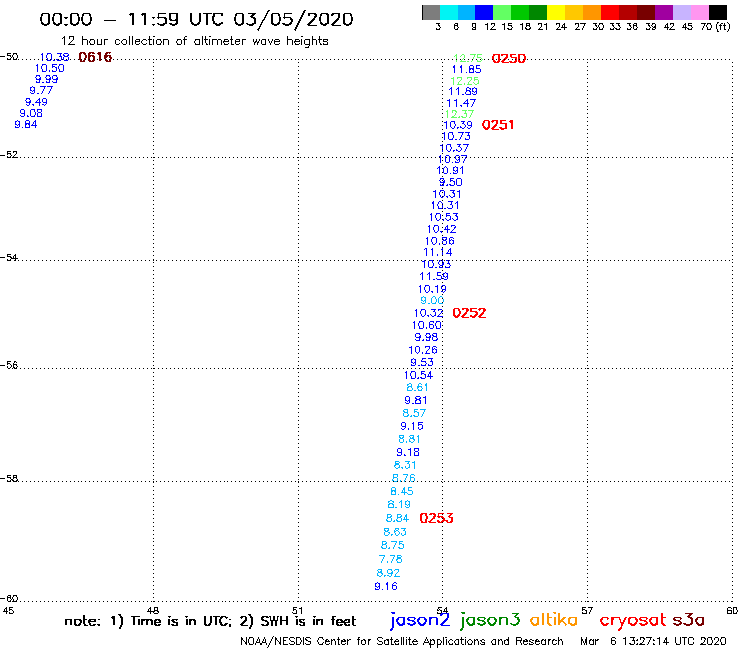This screenshot has height=650, width=740.
Task: Click the gray swatch in the color scale
Action: [431, 13]
